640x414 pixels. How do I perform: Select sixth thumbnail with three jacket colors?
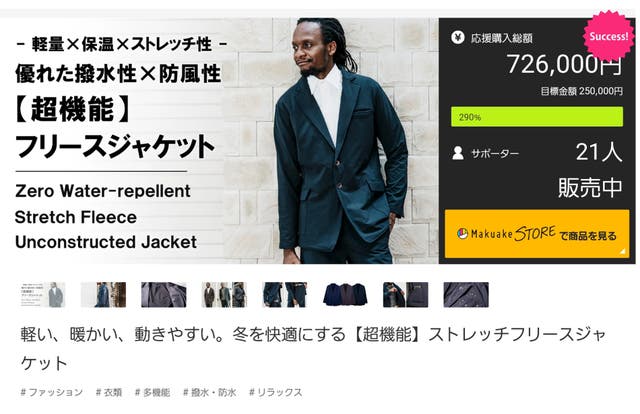click(x=345, y=294)
